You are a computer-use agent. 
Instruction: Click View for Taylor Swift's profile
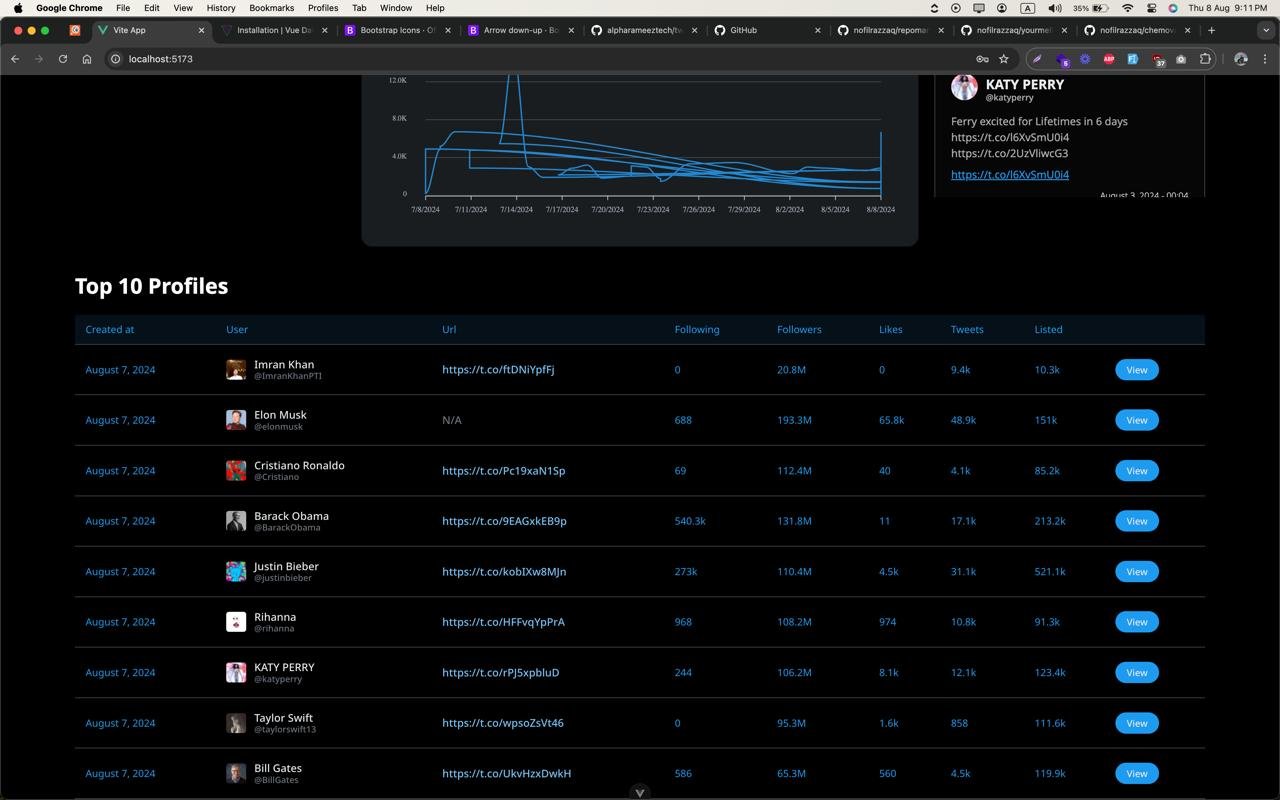pos(1136,722)
